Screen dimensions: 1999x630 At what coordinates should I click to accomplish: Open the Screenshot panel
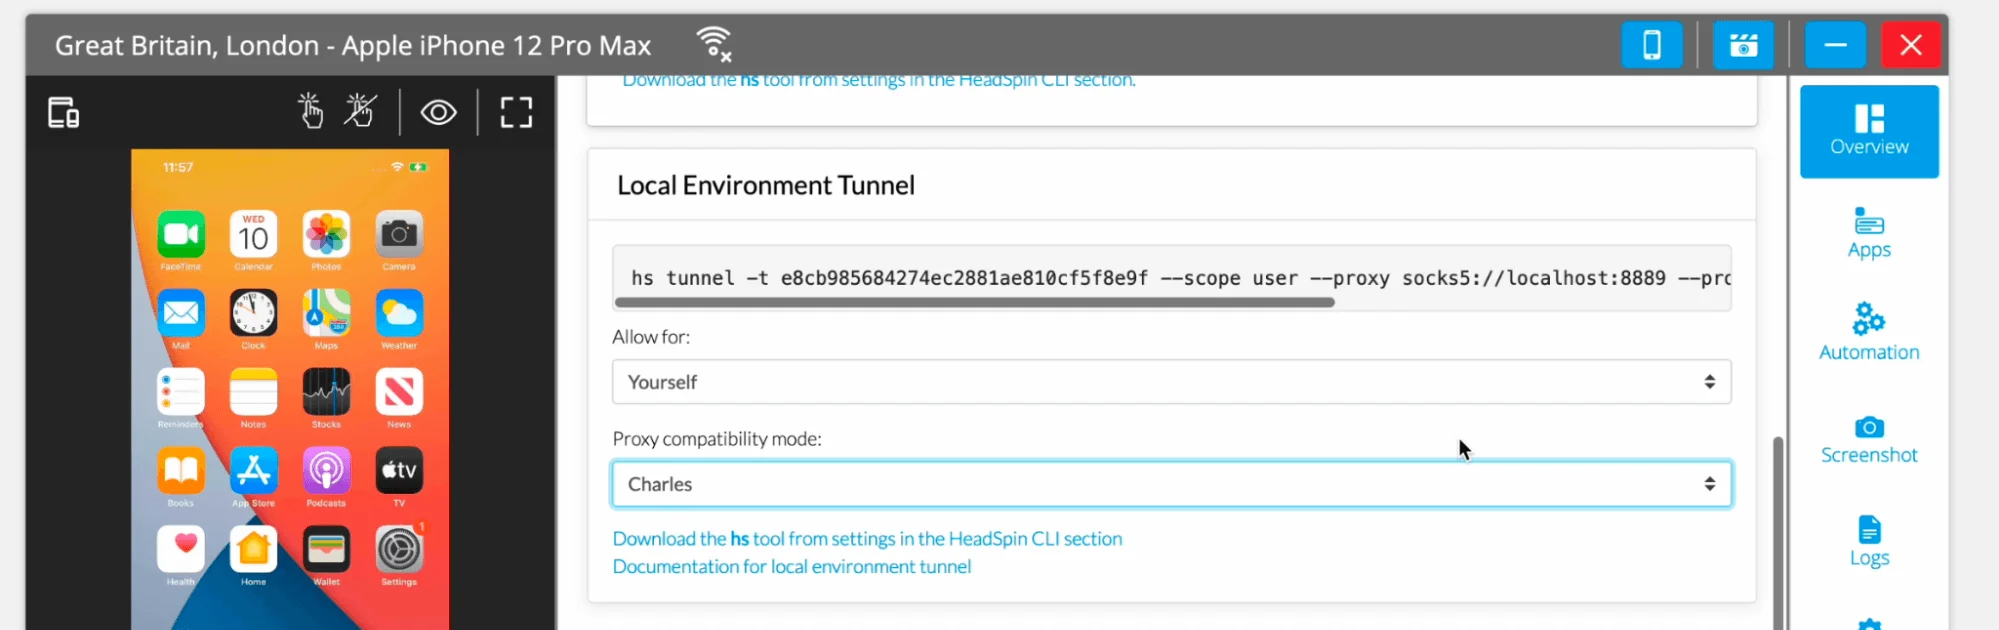tap(1868, 439)
